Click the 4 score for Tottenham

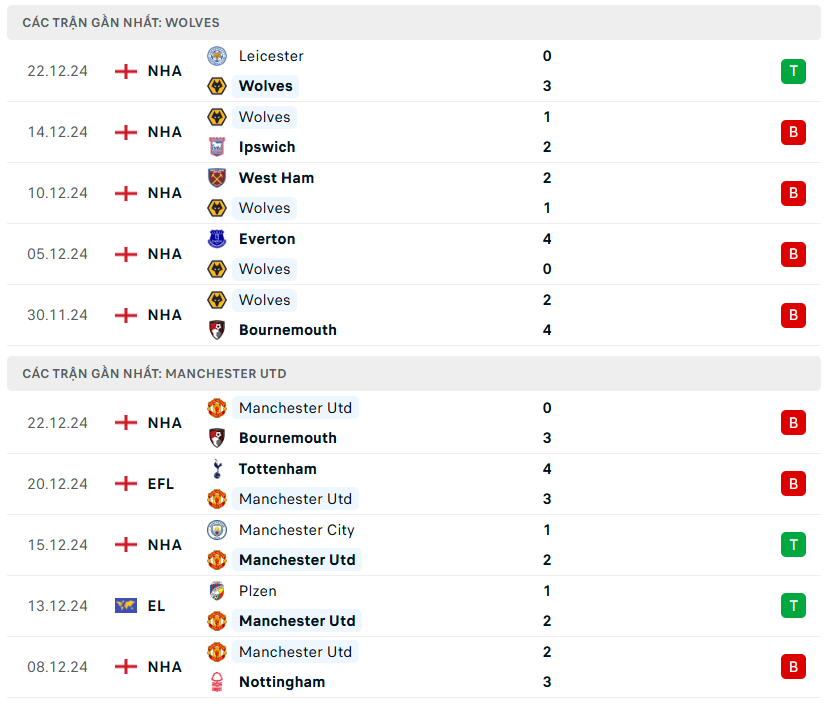tap(547, 469)
